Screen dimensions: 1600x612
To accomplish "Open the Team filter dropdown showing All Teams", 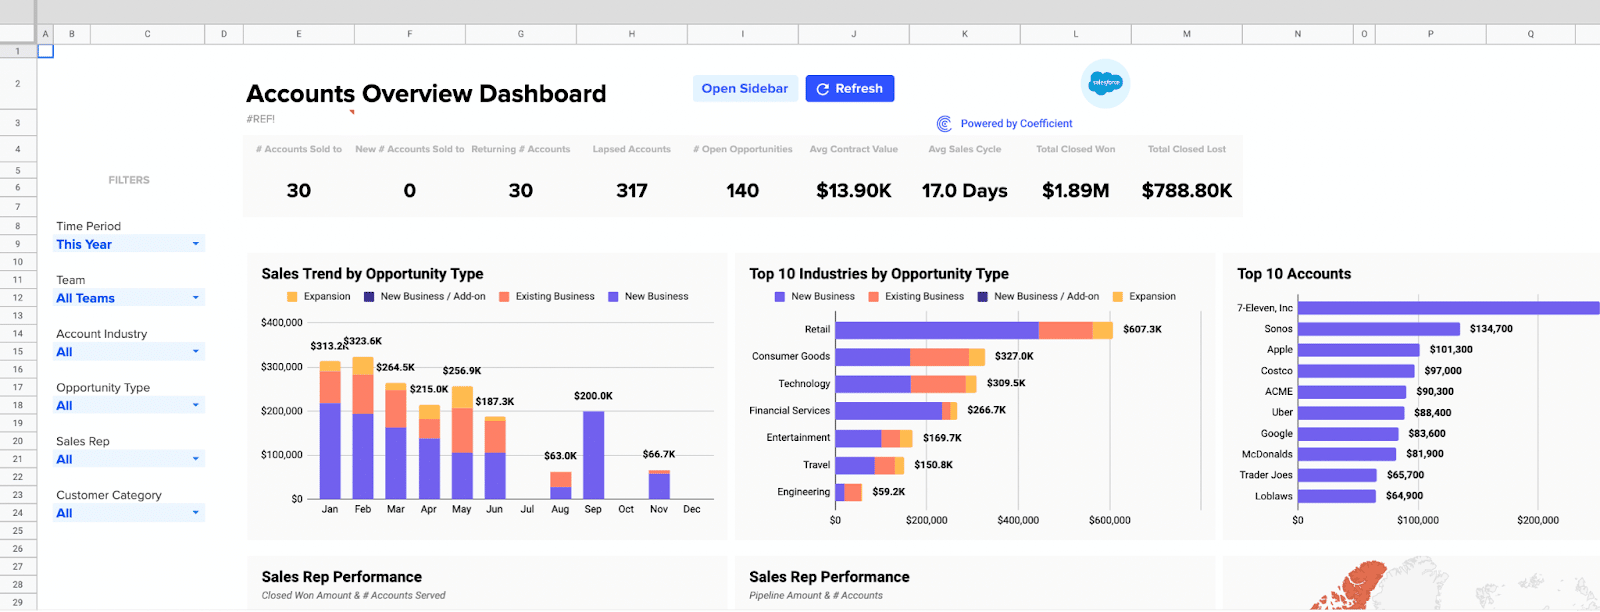I will (x=195, y=298).
